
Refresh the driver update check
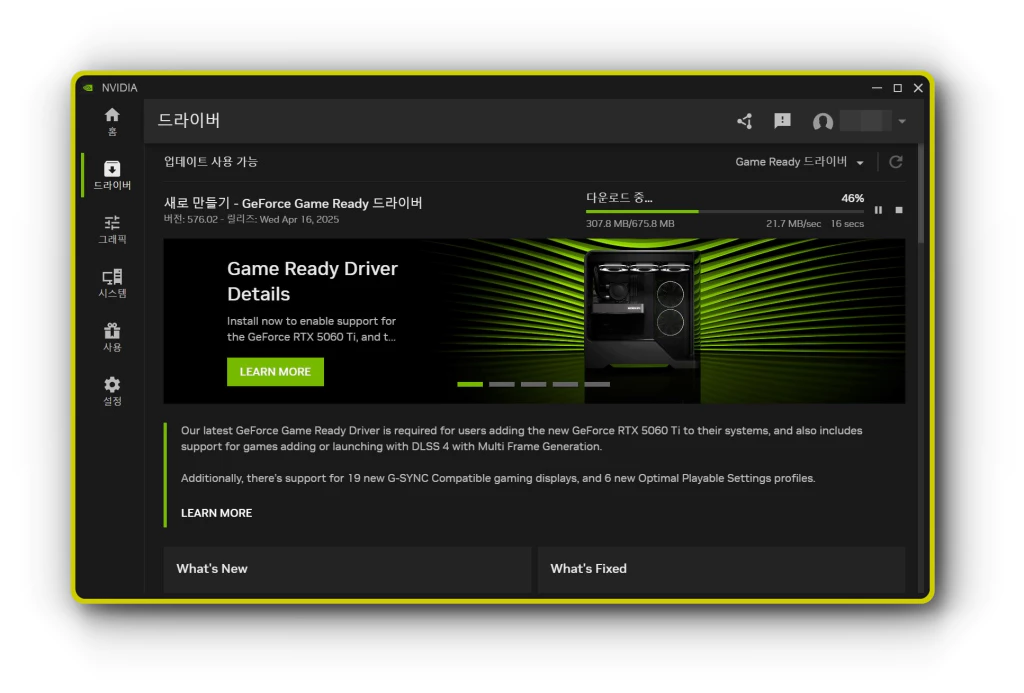896,162
